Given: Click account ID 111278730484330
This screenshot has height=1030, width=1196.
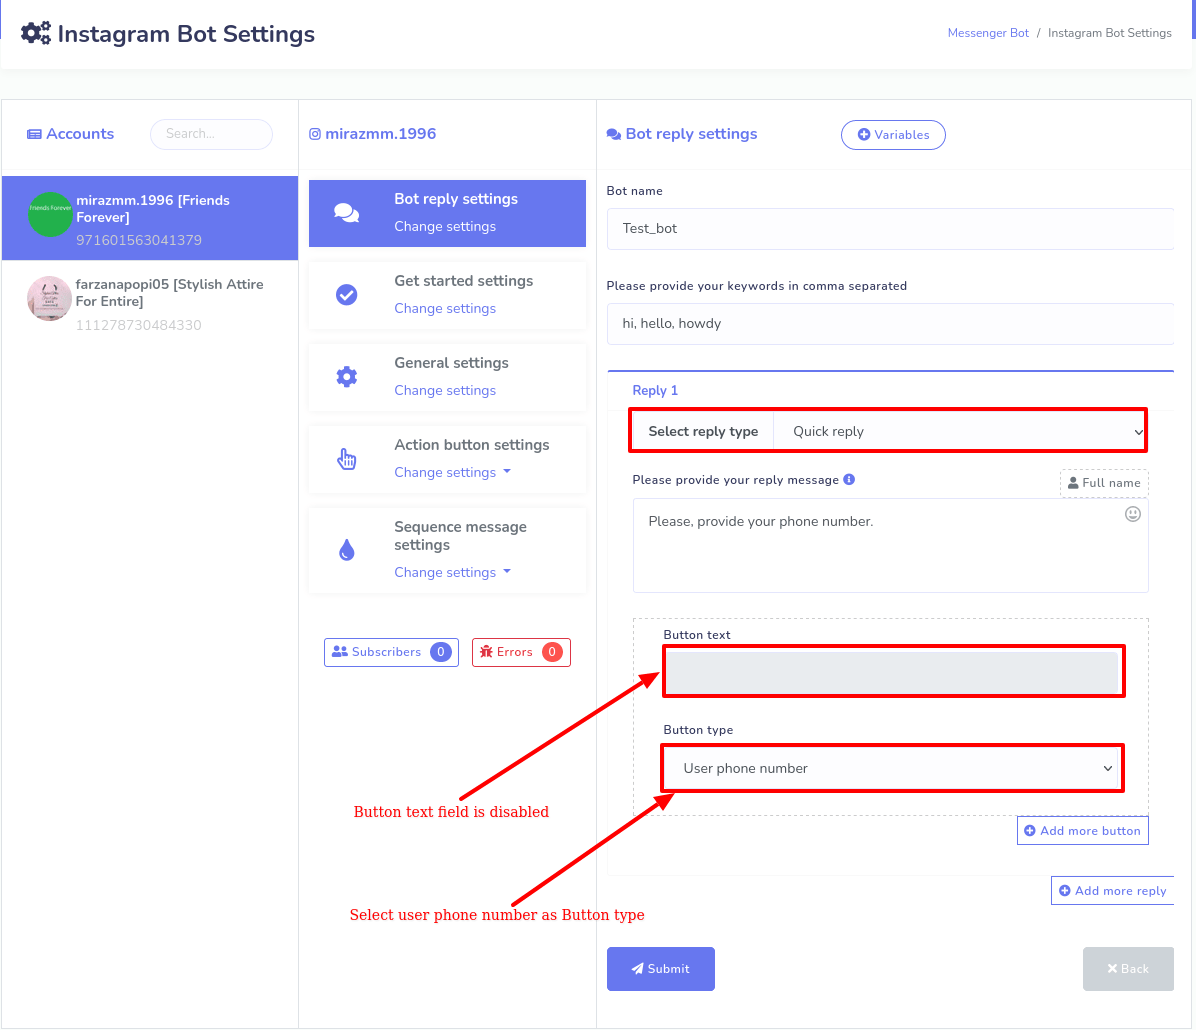Looking at the screenshot, I should pos(139,325).
